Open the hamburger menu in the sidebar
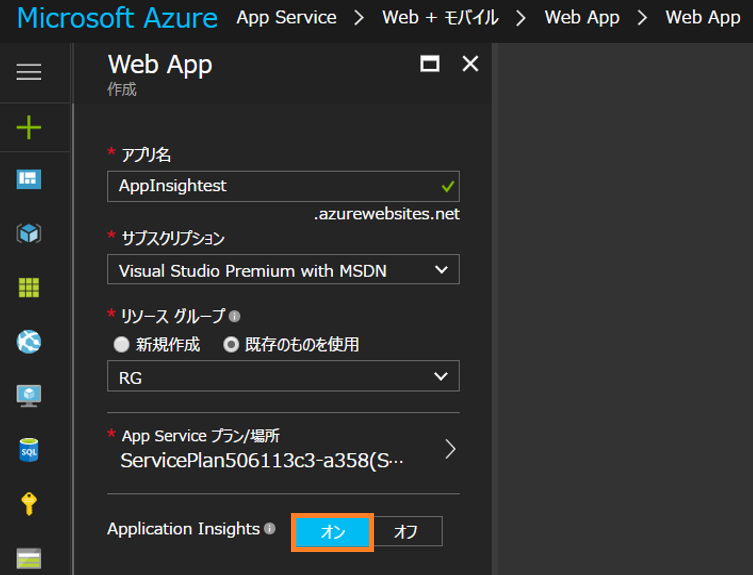753x575 pixels. (29, 71)
